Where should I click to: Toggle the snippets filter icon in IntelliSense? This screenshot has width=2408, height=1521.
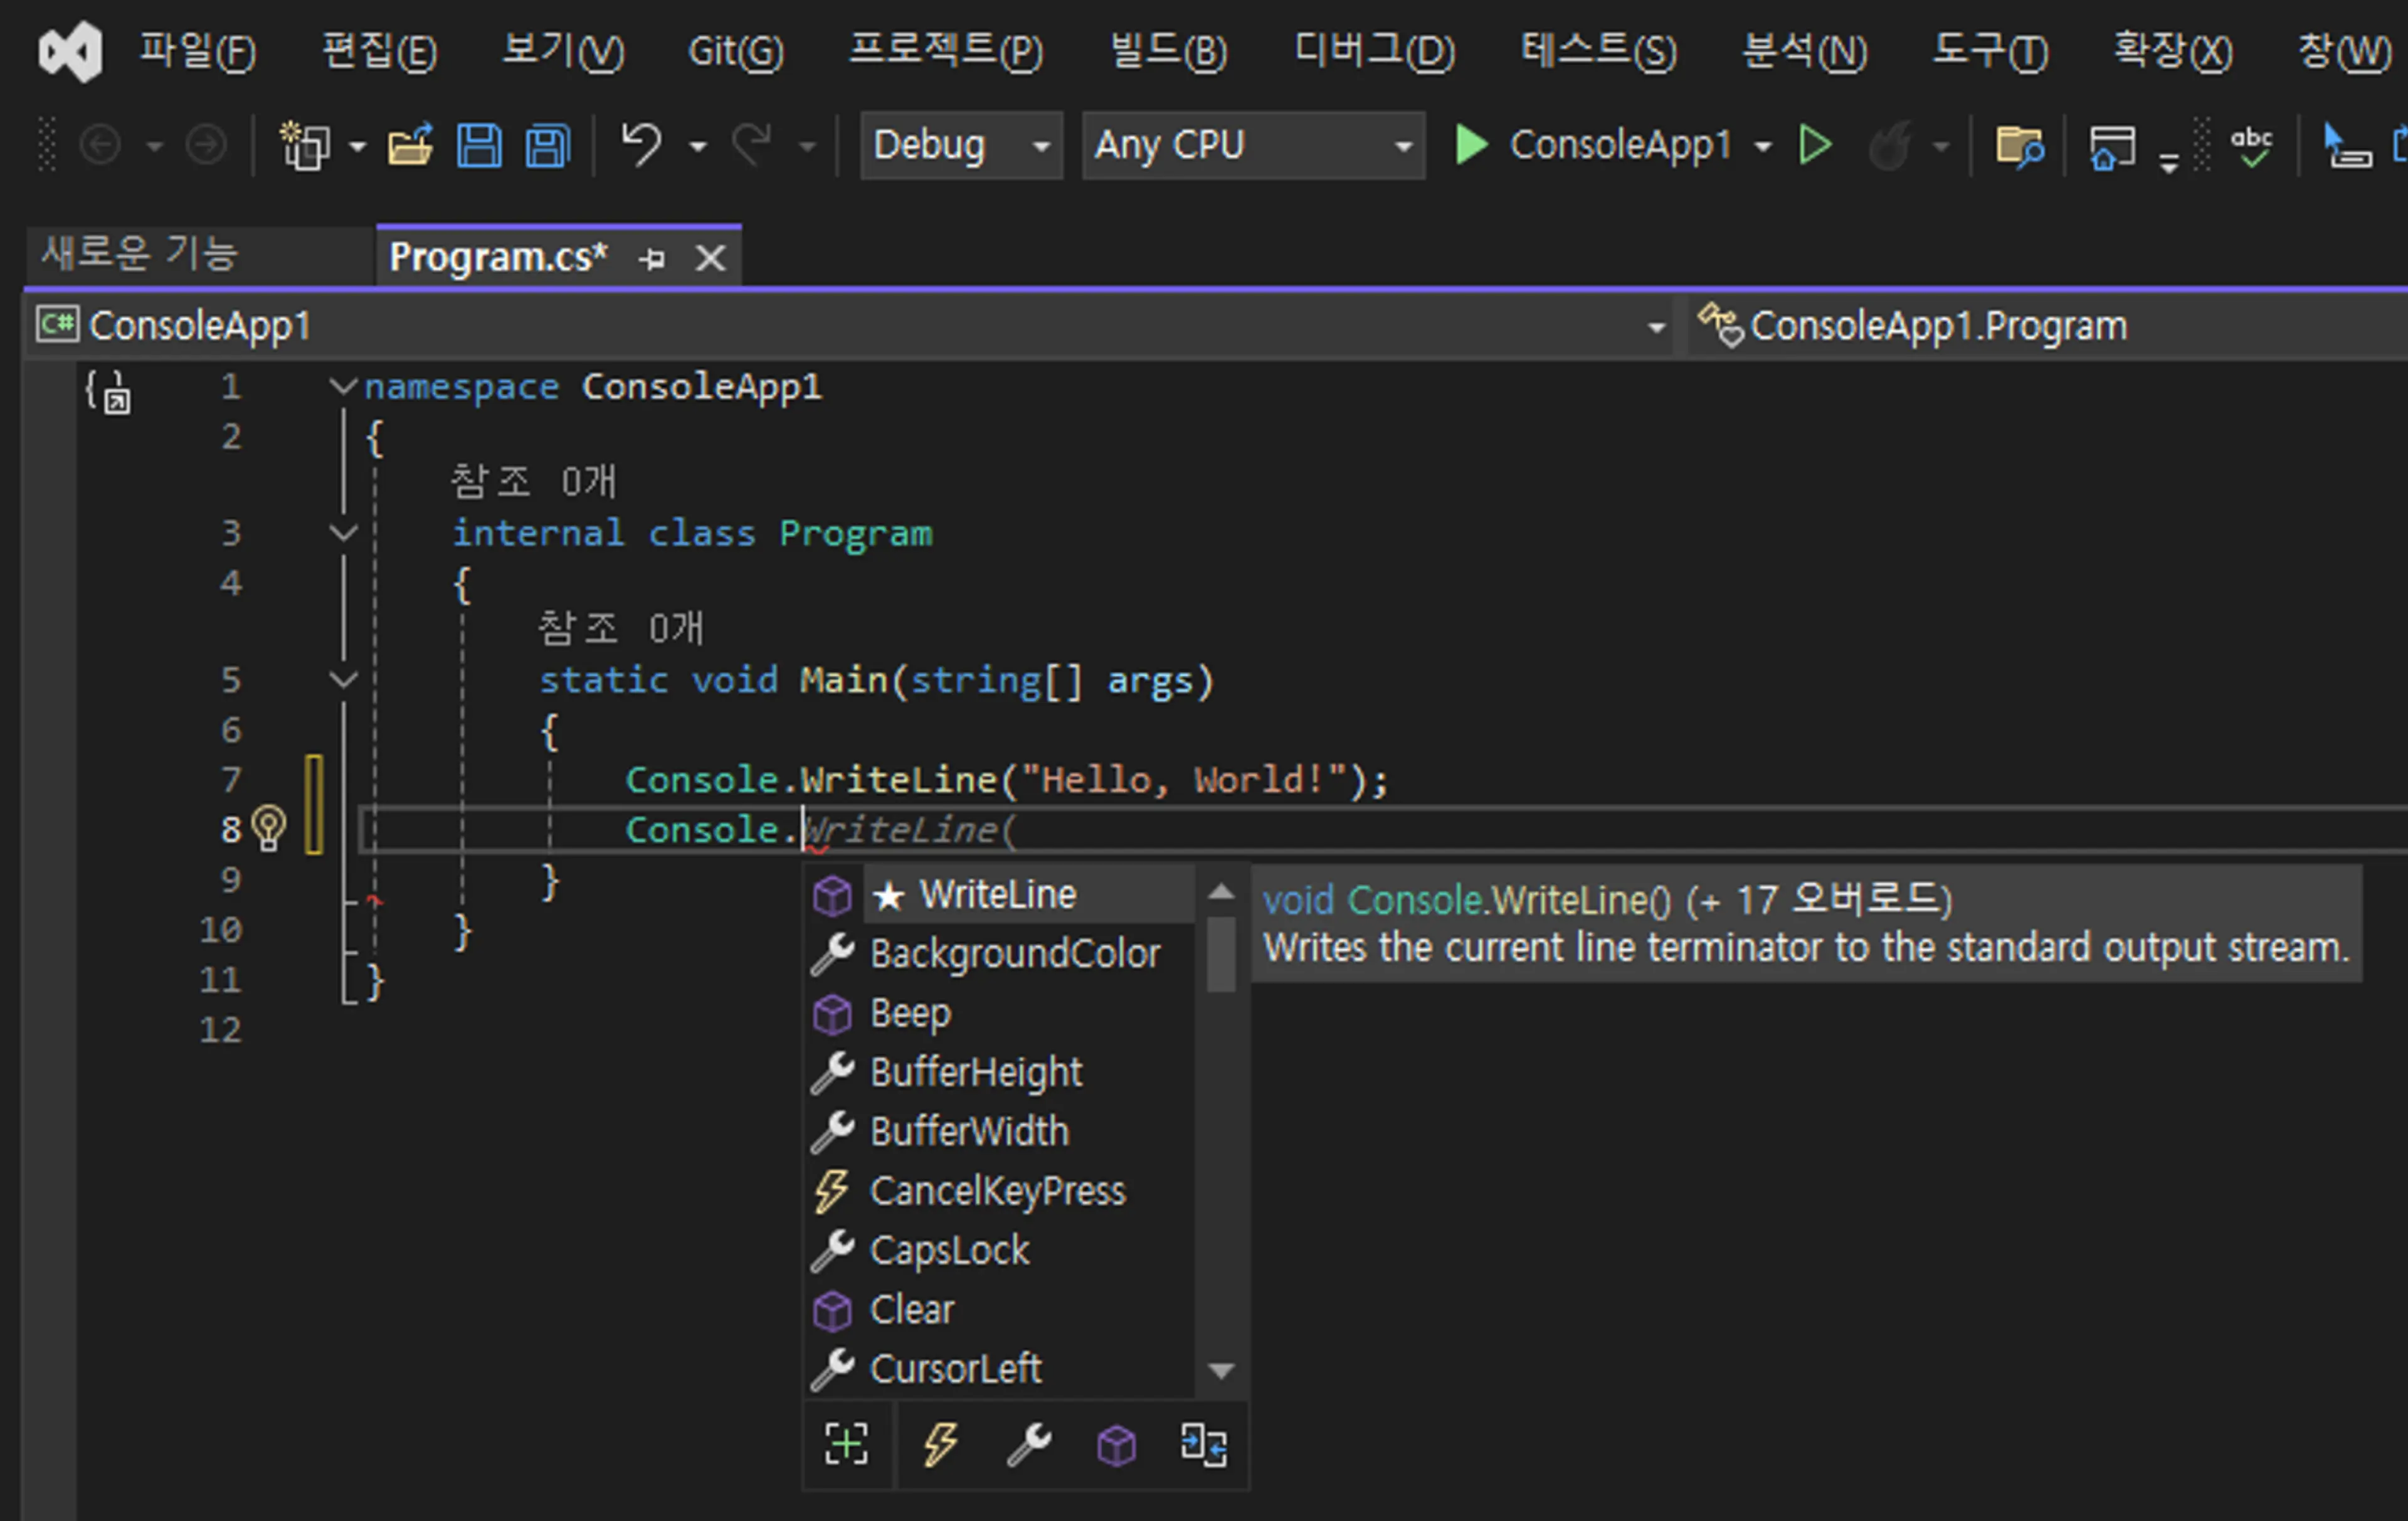tap(1203, 1445)
